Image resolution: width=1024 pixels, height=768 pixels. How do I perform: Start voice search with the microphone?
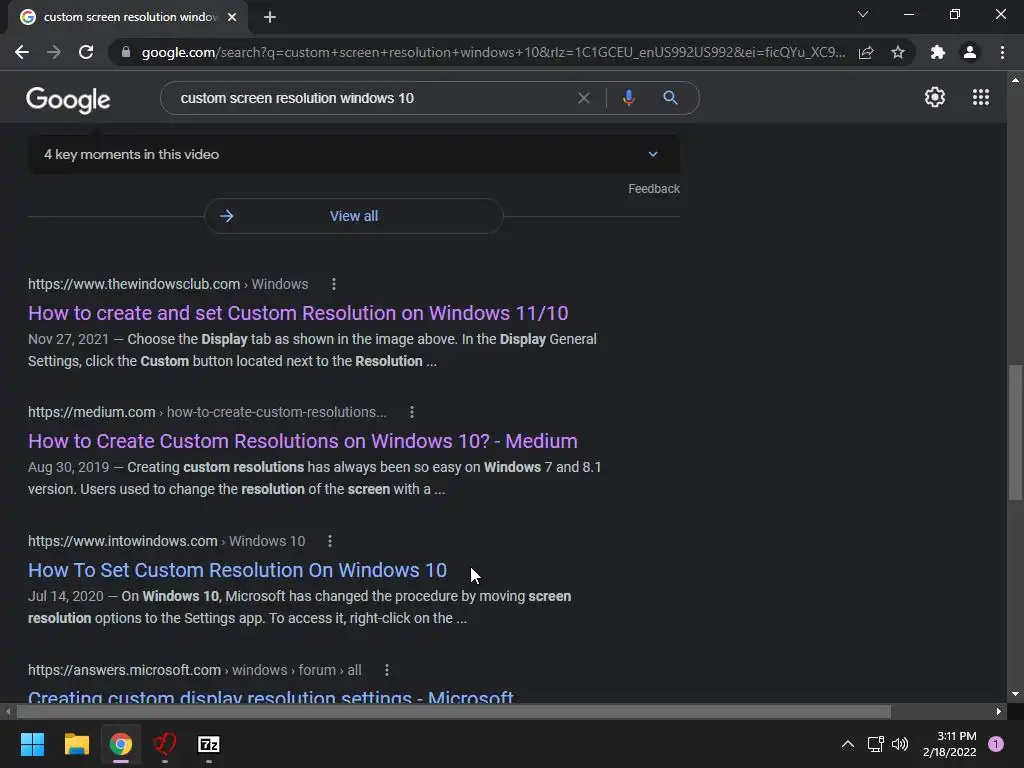628,98
